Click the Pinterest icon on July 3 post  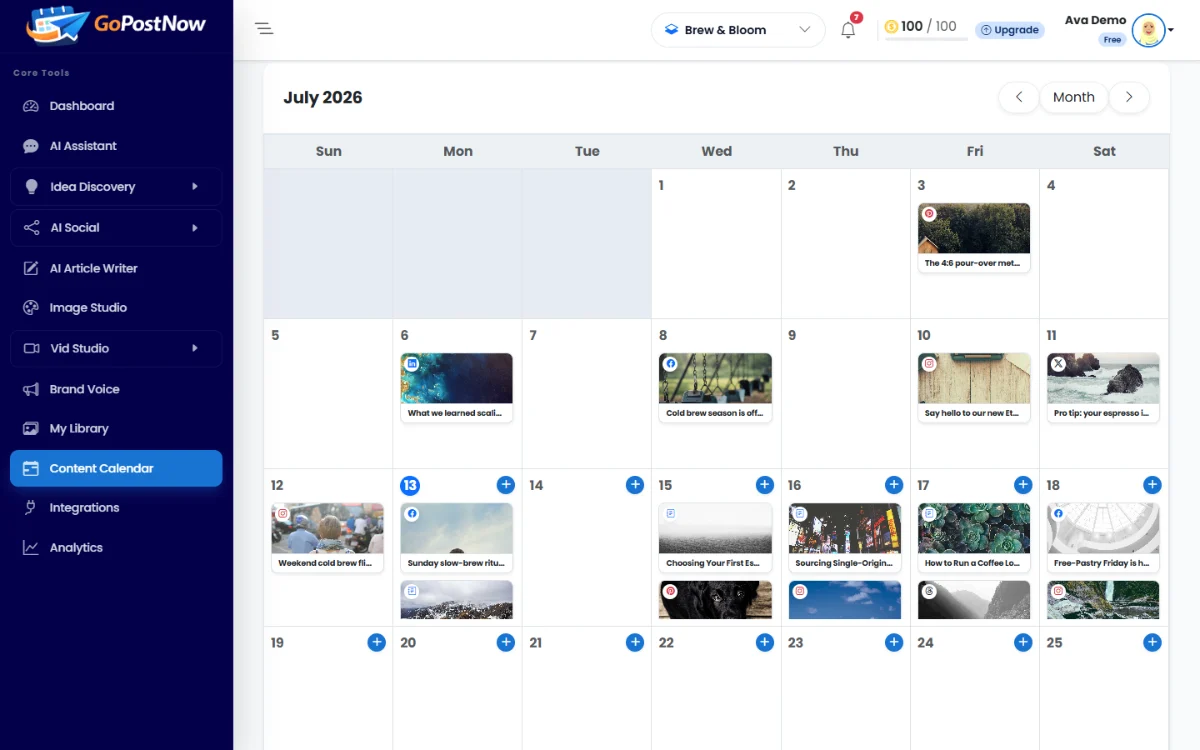pos(929,214)
